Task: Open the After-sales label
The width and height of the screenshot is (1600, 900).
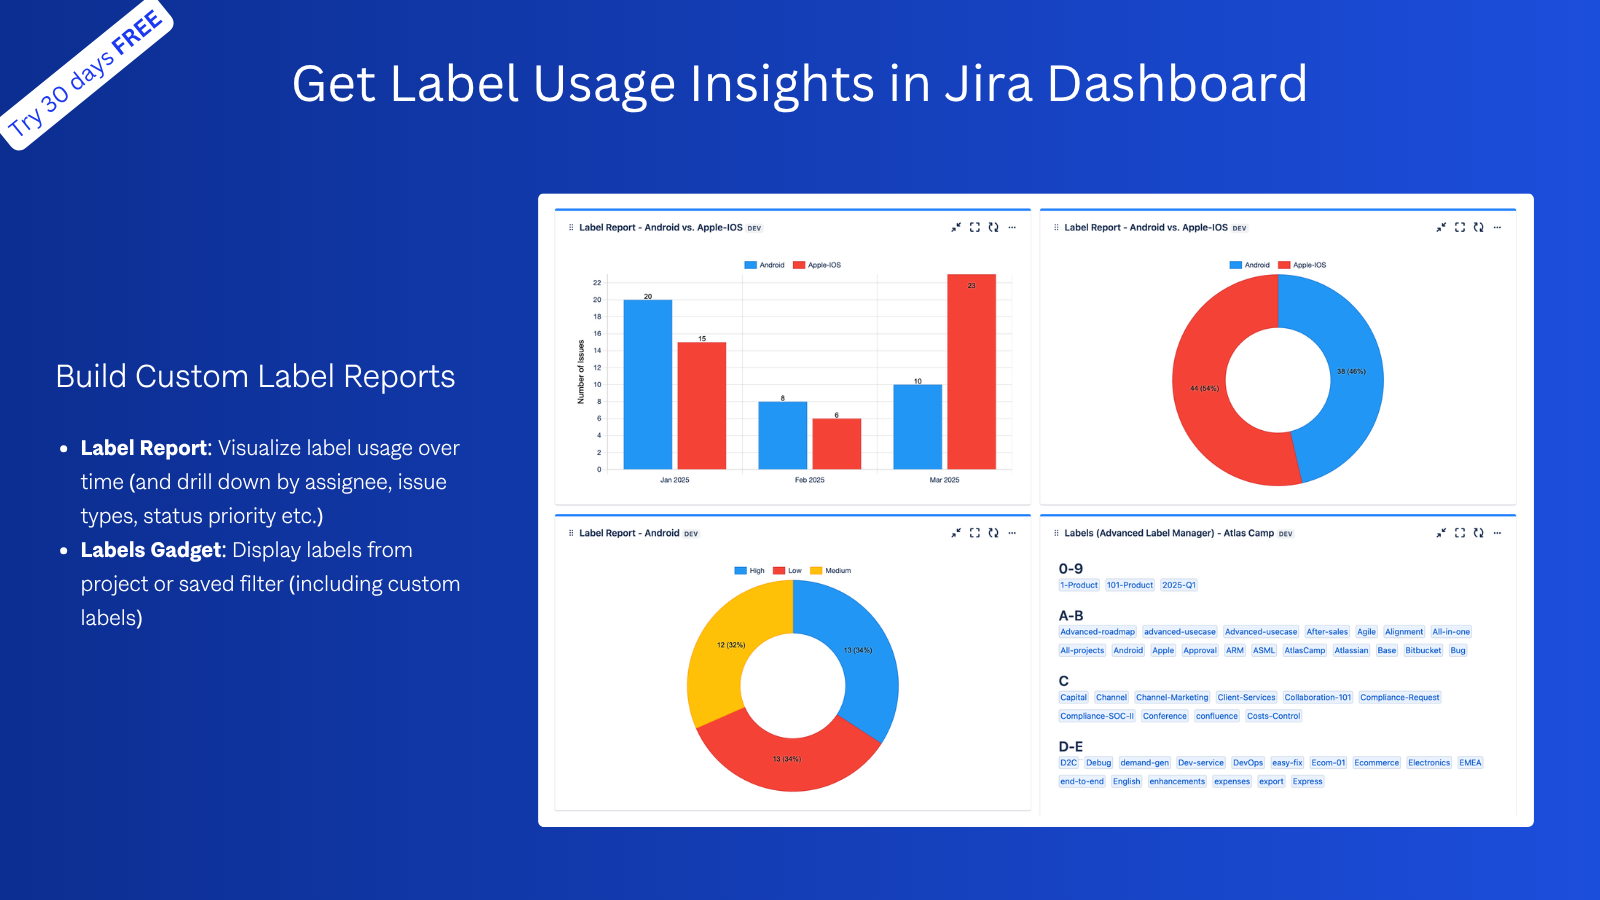Action: [x=1327, y=632]
